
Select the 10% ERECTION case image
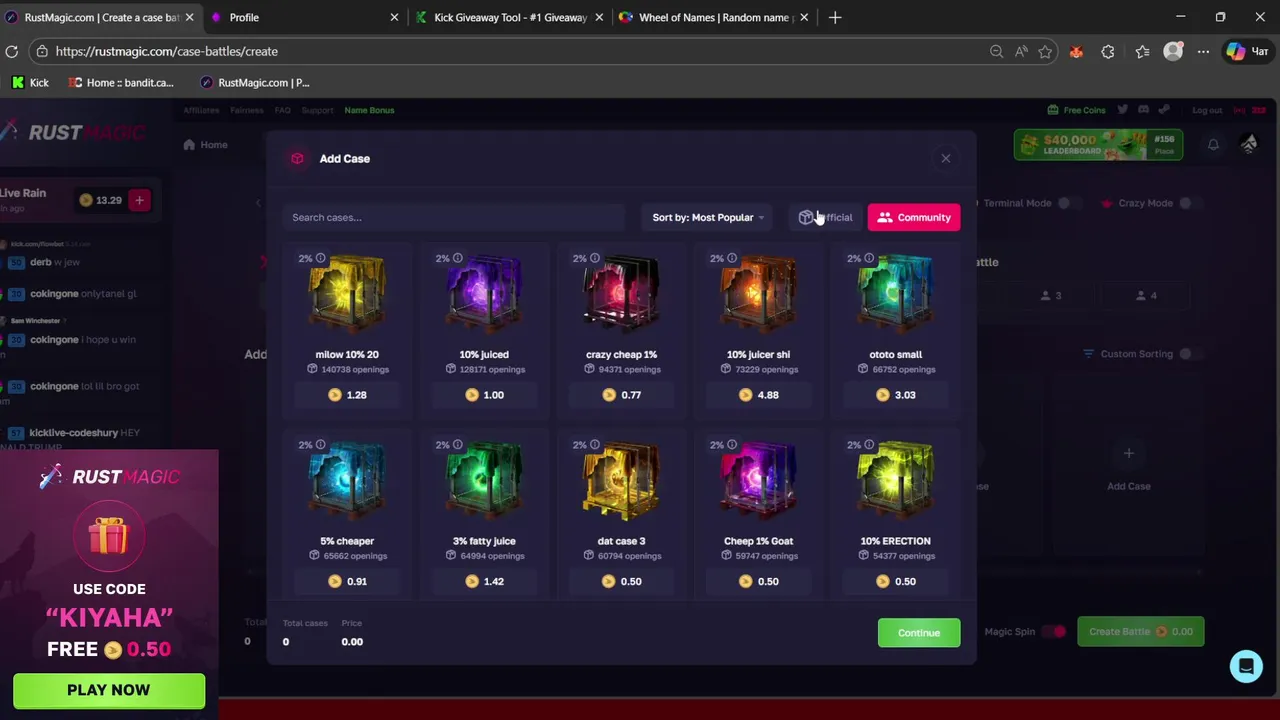[895, 480]
